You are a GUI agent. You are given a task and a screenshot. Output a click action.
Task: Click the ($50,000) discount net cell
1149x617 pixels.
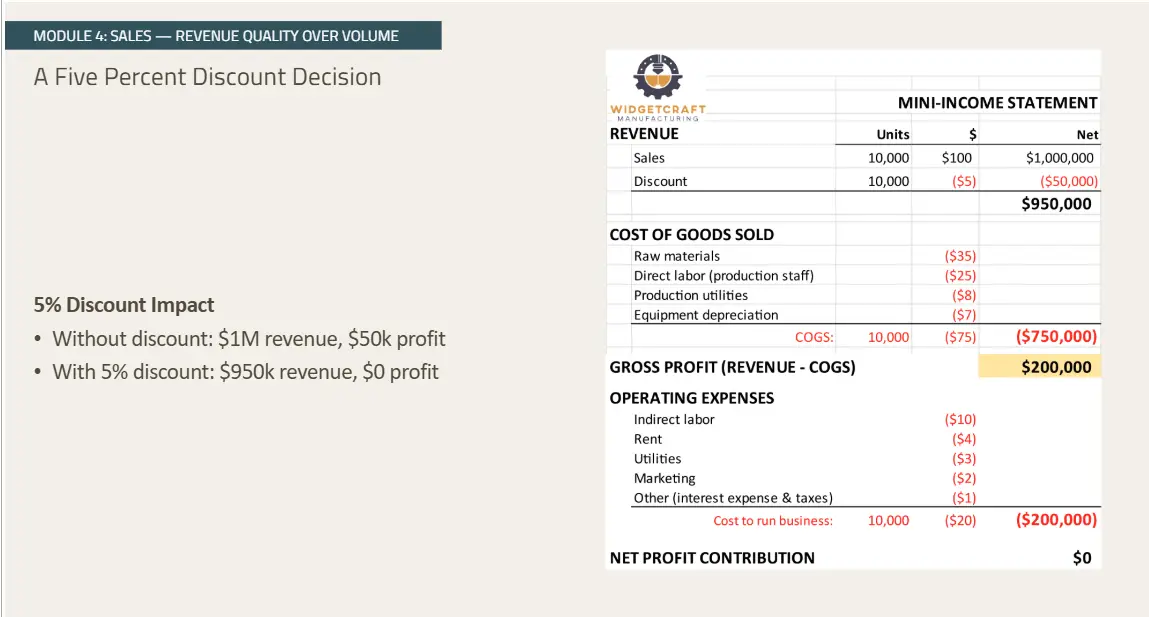pyautogui.click(x=1068, y=181)
